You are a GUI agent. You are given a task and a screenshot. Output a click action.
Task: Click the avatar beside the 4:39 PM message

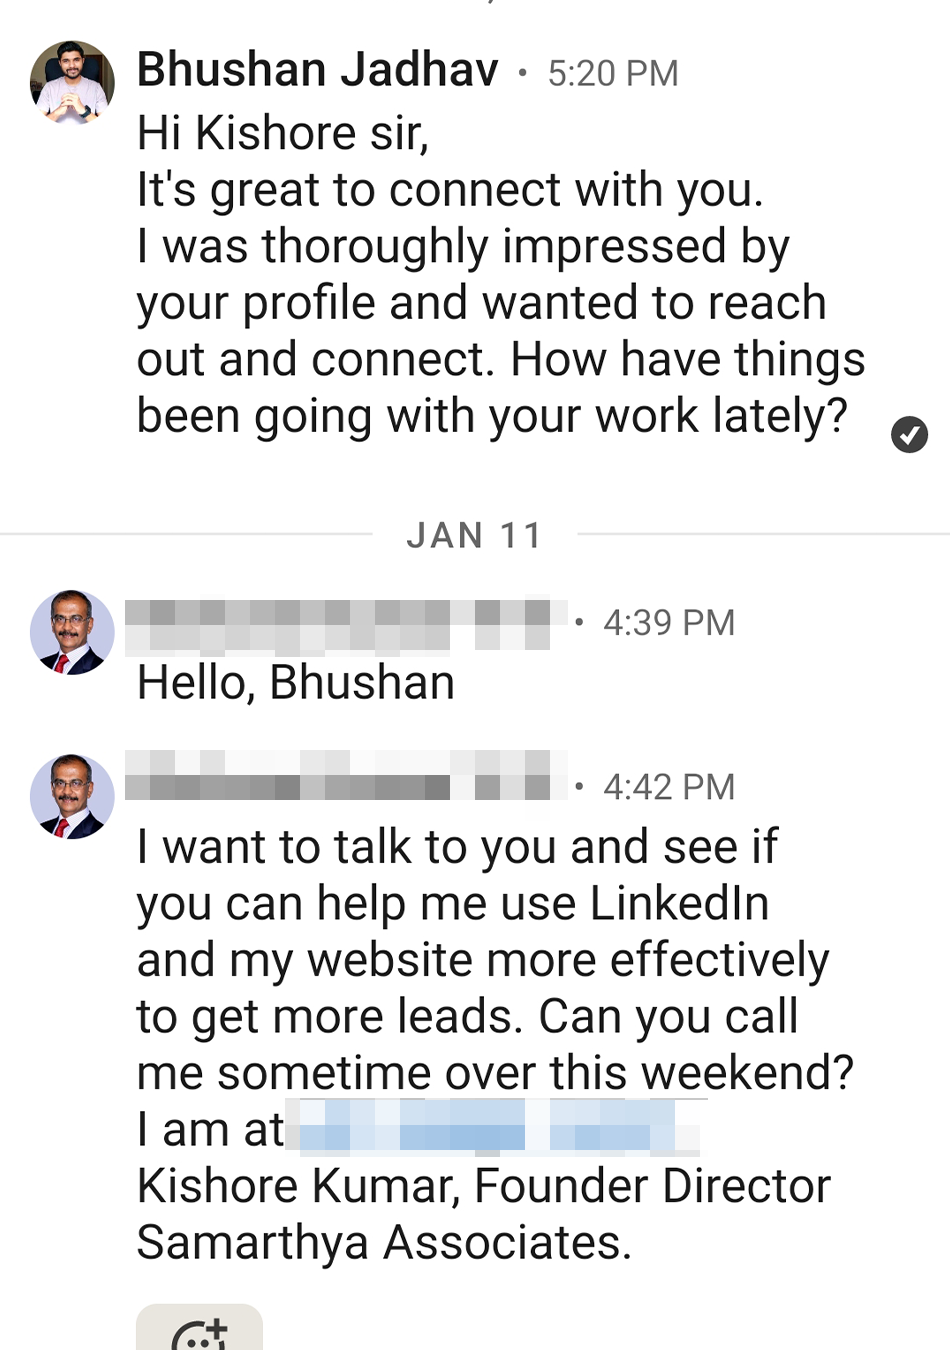coord(72,632)
